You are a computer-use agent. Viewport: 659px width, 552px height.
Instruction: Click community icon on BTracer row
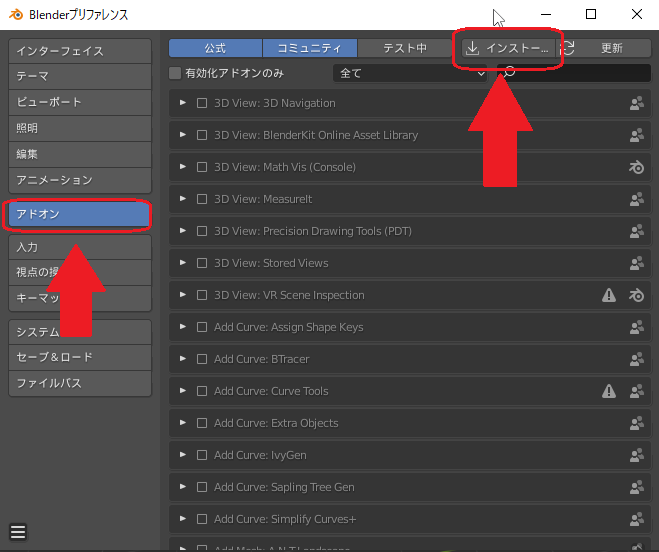pos(637,359)
